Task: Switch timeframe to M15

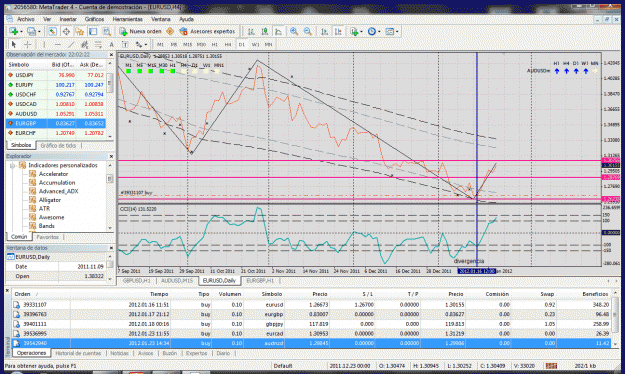Action: pos(187,45)
